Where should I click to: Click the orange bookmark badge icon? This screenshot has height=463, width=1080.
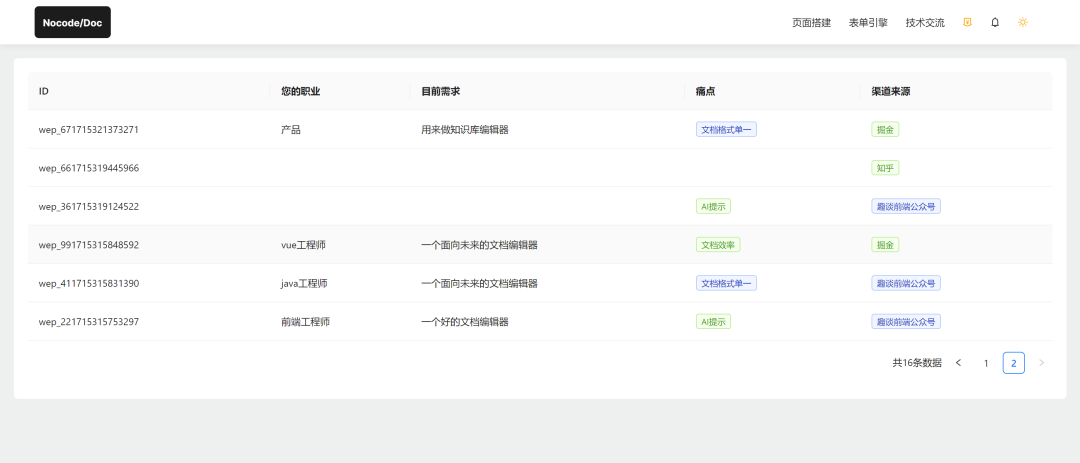967,22
